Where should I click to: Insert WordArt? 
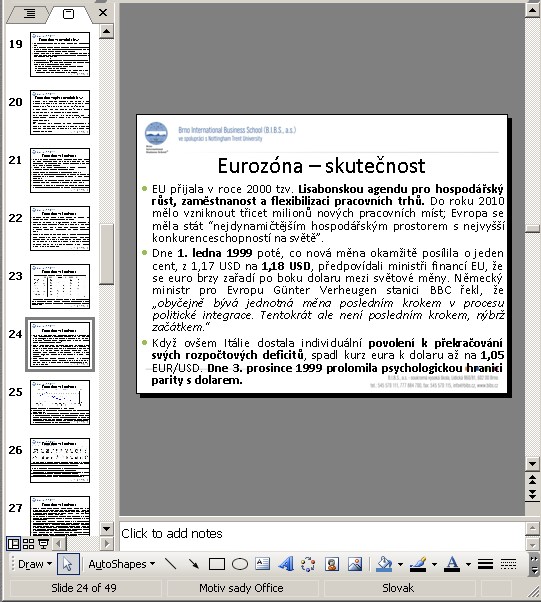(x=286, y=564)
